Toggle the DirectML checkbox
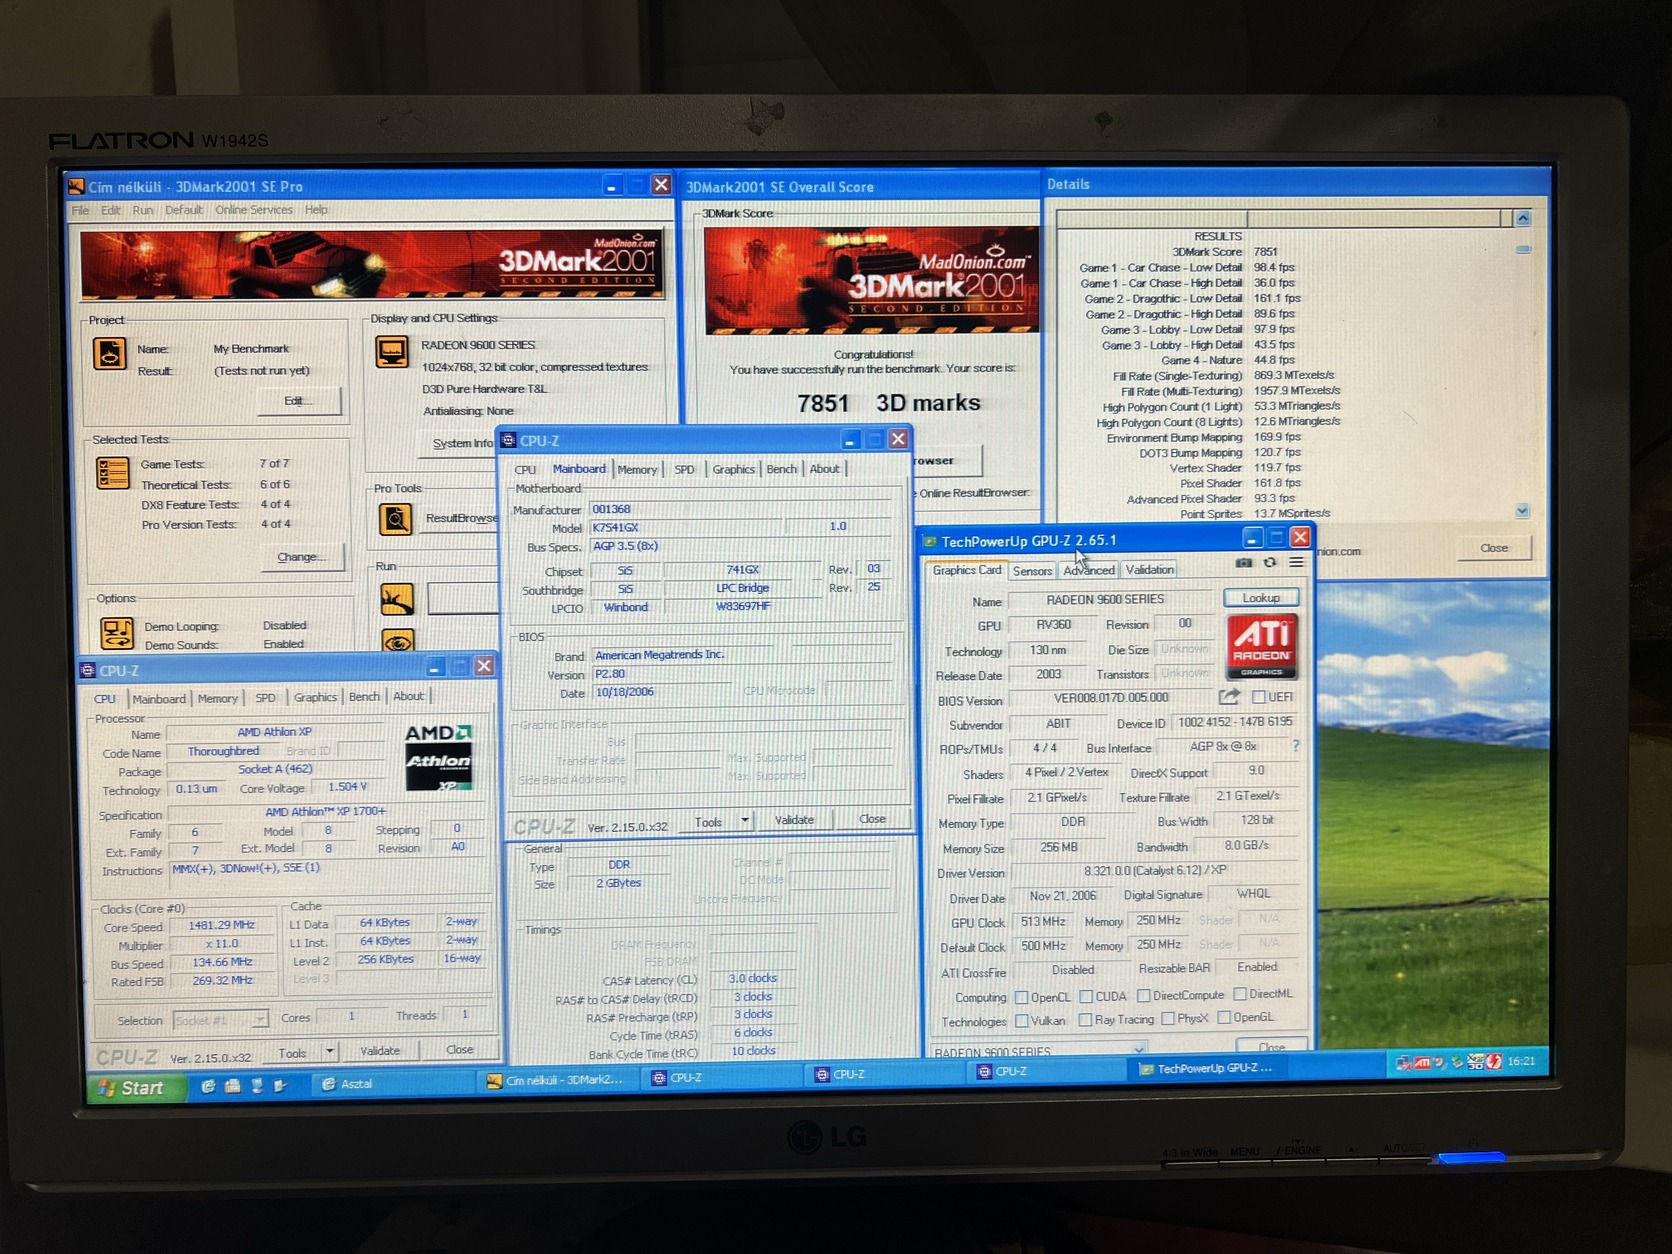The height and width of the screenshot is (1254, 1672). tap(1240, 994)
